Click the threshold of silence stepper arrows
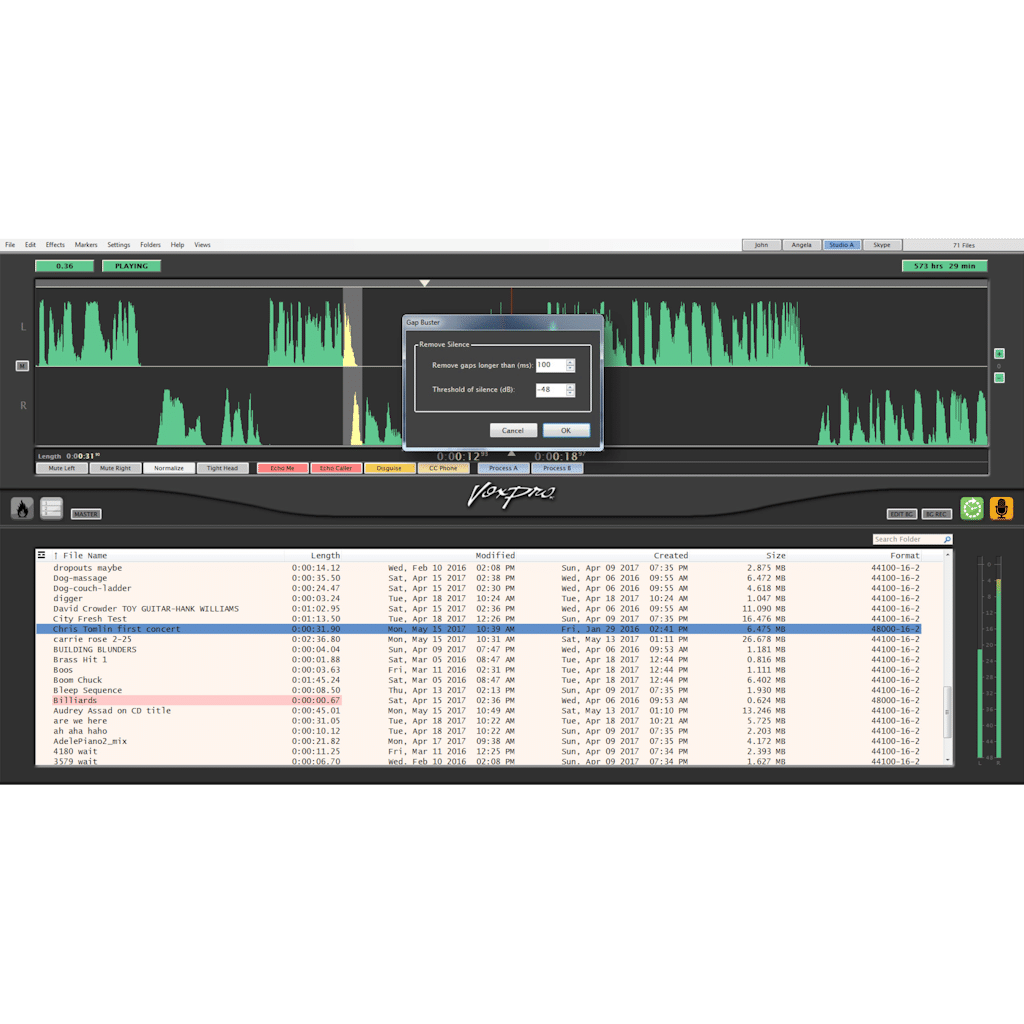This screenshot has height=1024, width=1024. pyautogui.click(x=570, y=390)
